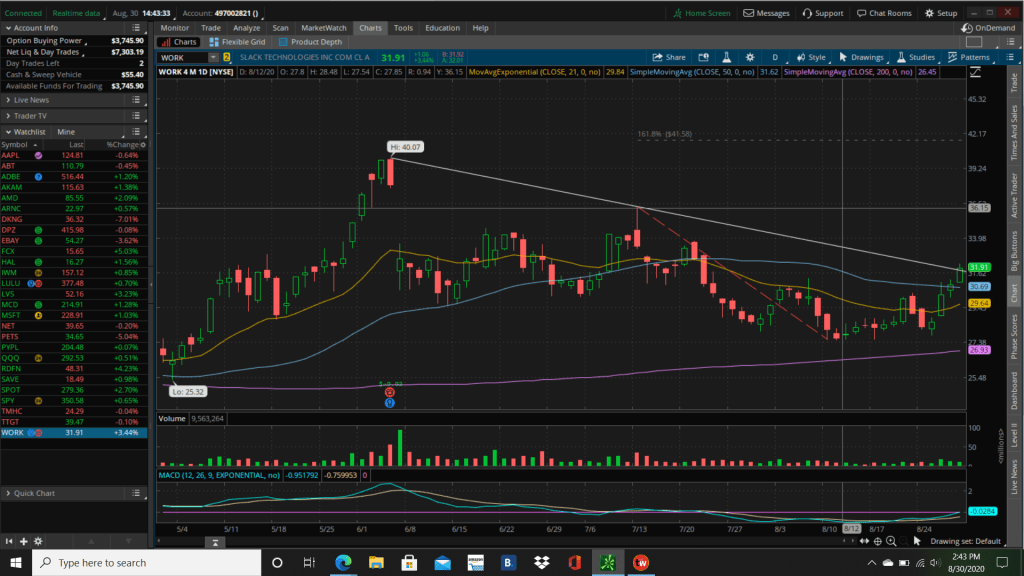
Task: Open the Drawings menu
Action: tap(861, 57)
